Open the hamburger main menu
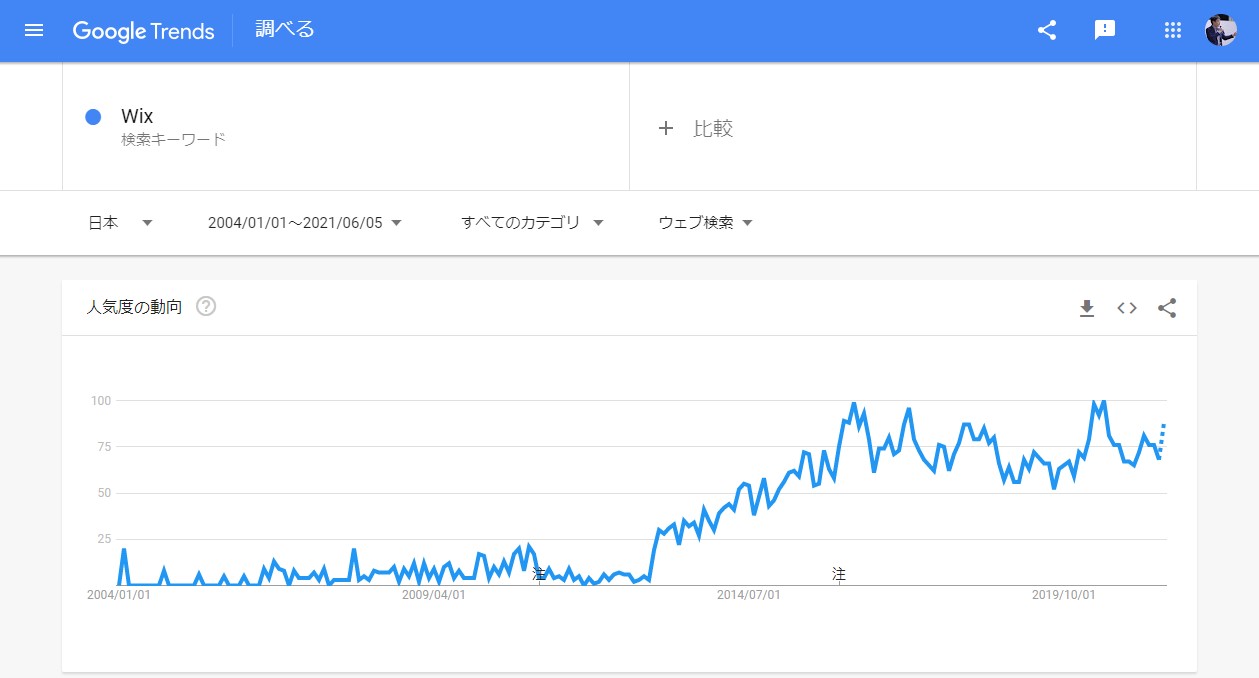 [x=34, y=30]
